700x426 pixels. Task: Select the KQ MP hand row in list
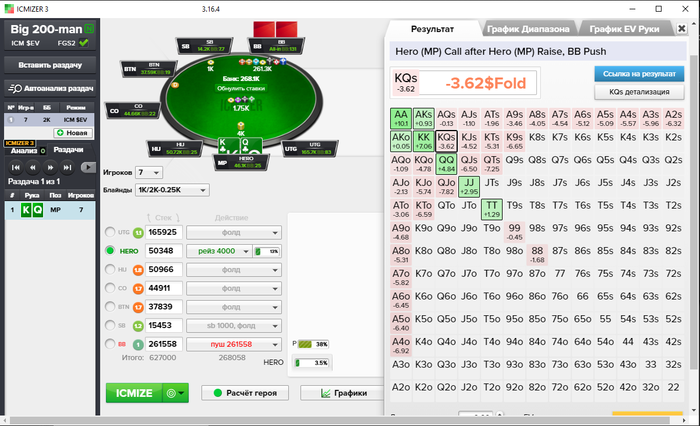[50, 210]
